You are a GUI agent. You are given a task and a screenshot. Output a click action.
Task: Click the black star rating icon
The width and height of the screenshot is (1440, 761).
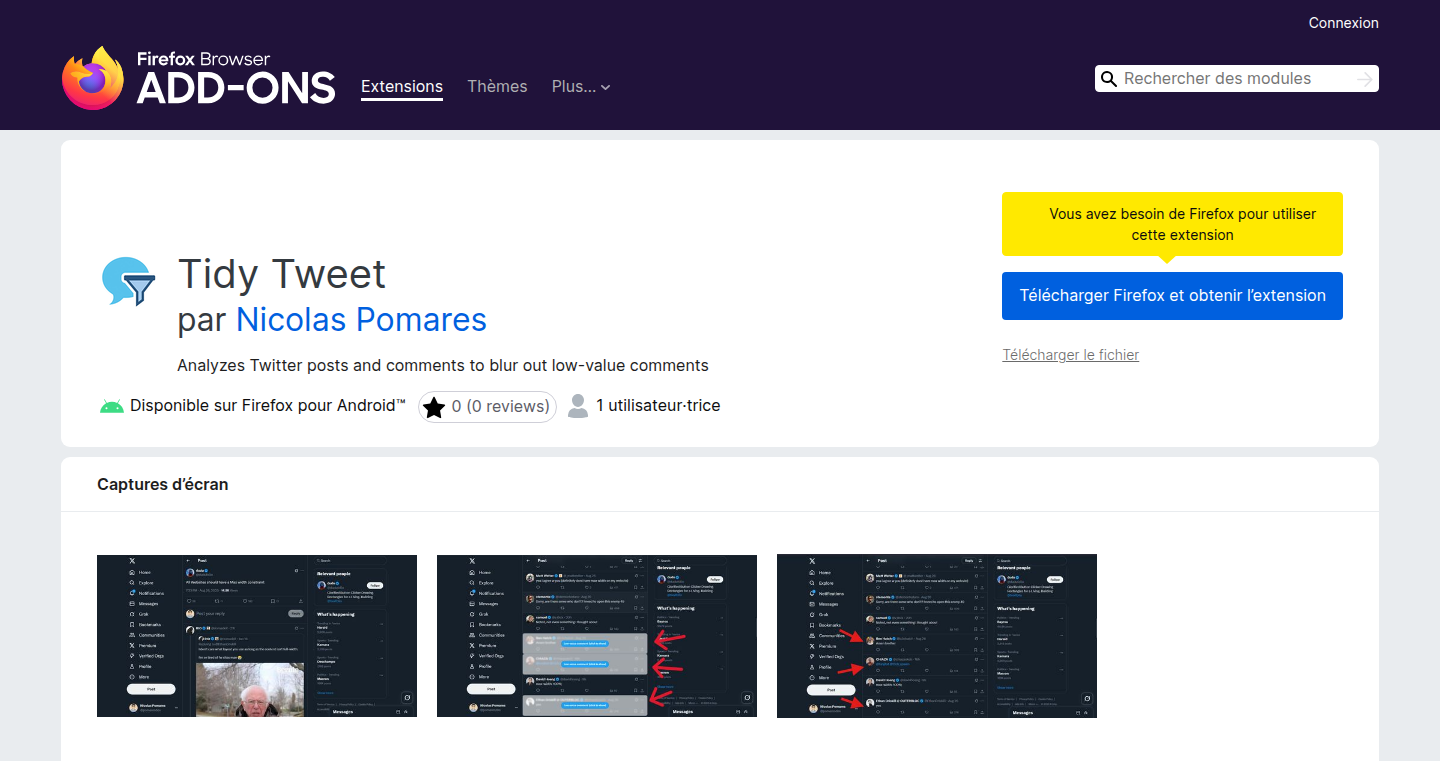(434, 407)
